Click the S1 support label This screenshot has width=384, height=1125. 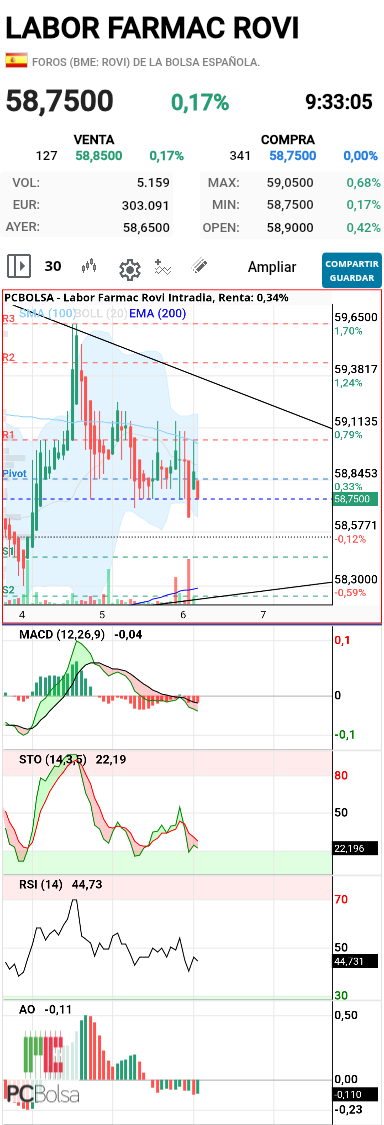coord(8,551)
